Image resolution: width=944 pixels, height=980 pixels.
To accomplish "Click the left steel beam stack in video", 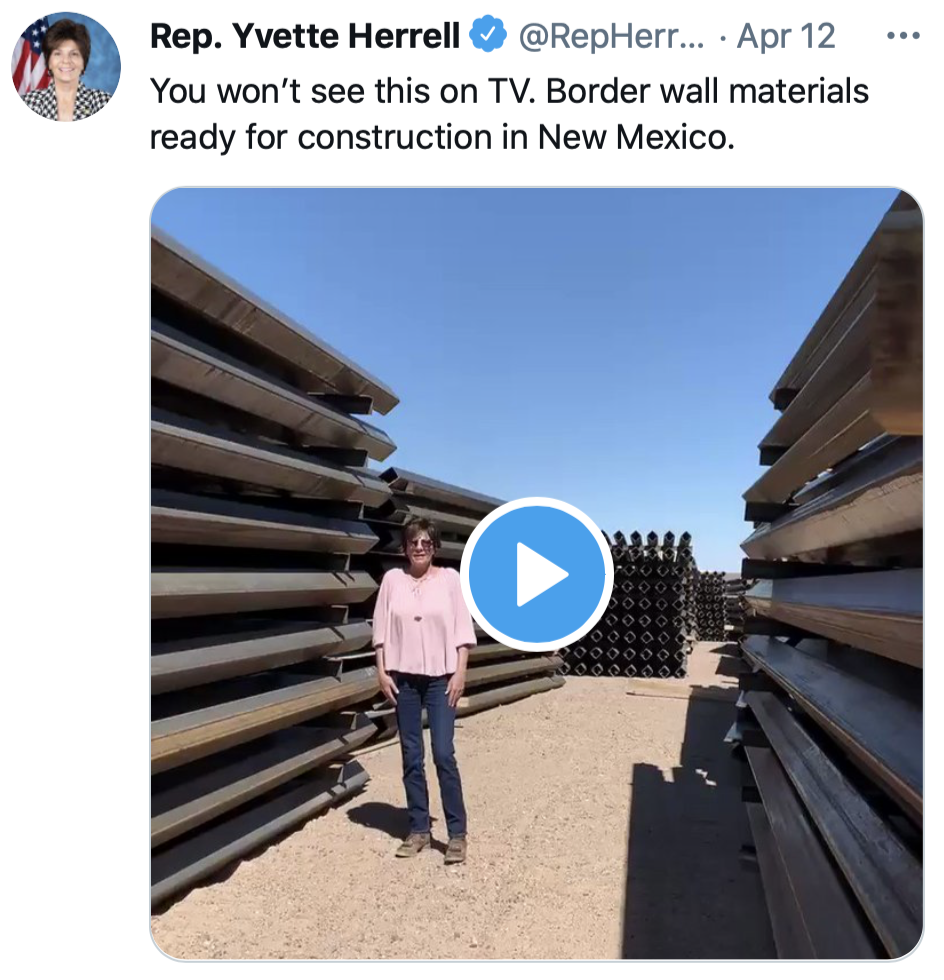I will coord(263,562).
